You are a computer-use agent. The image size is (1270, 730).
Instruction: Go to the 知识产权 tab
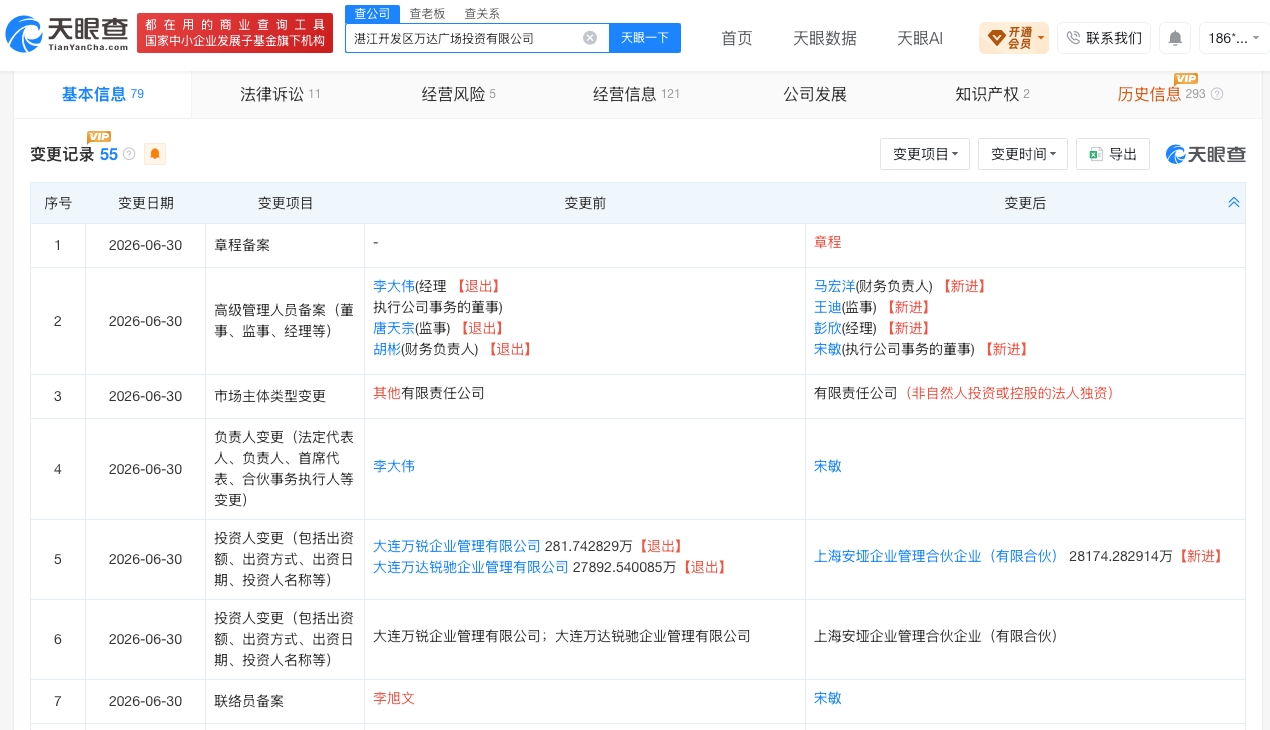(x=992, y=94)
